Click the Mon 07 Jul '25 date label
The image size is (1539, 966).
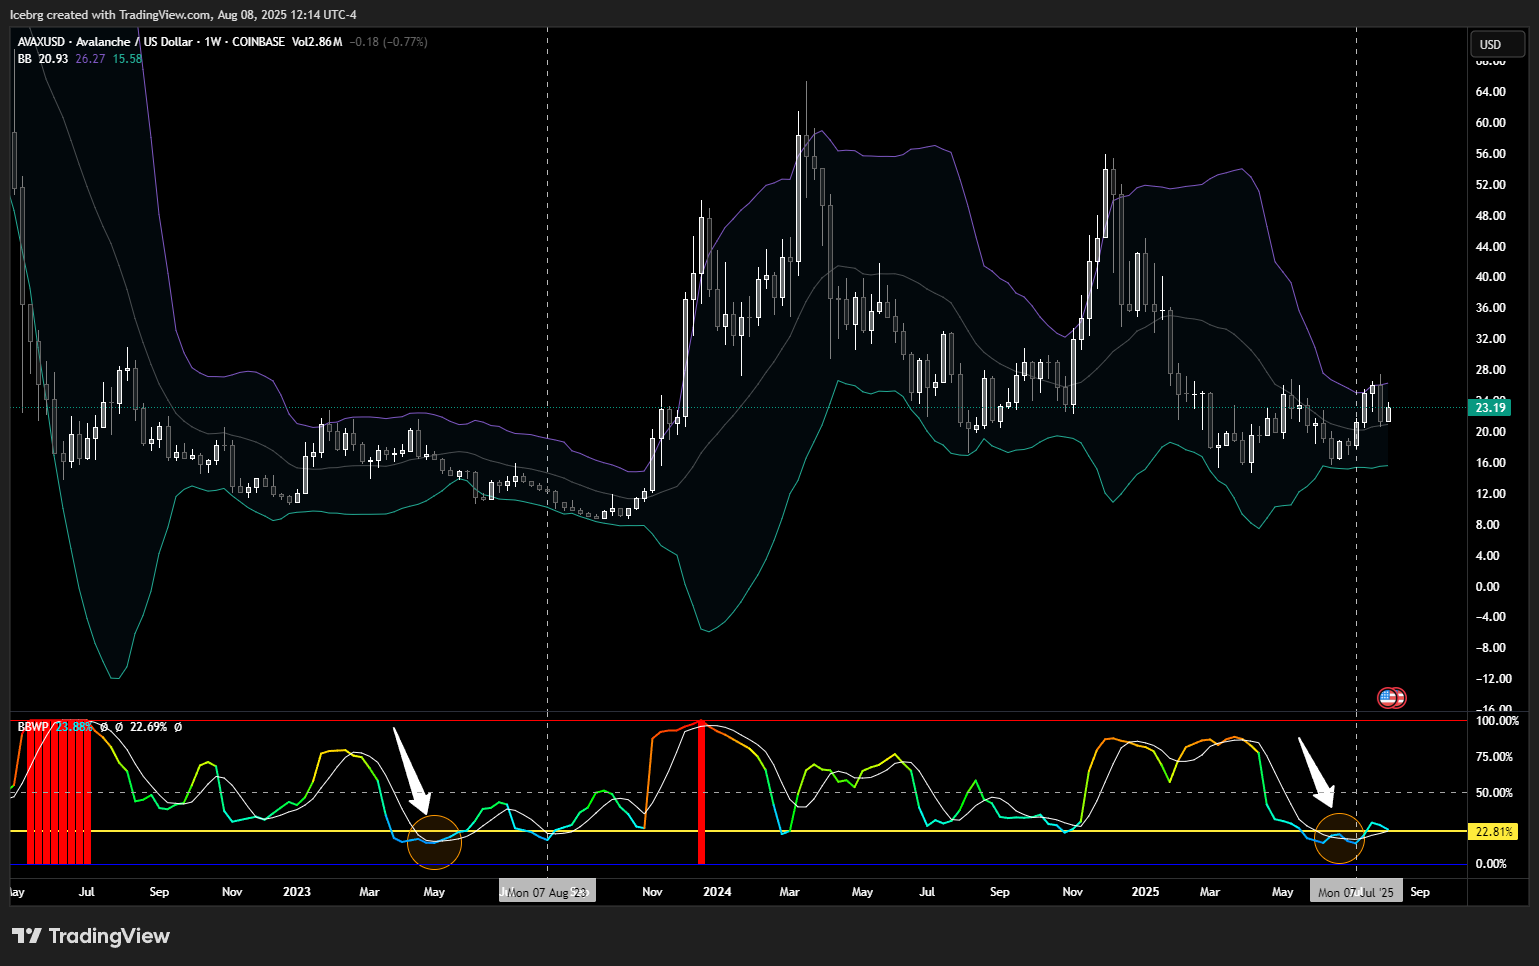[1356, 892]
